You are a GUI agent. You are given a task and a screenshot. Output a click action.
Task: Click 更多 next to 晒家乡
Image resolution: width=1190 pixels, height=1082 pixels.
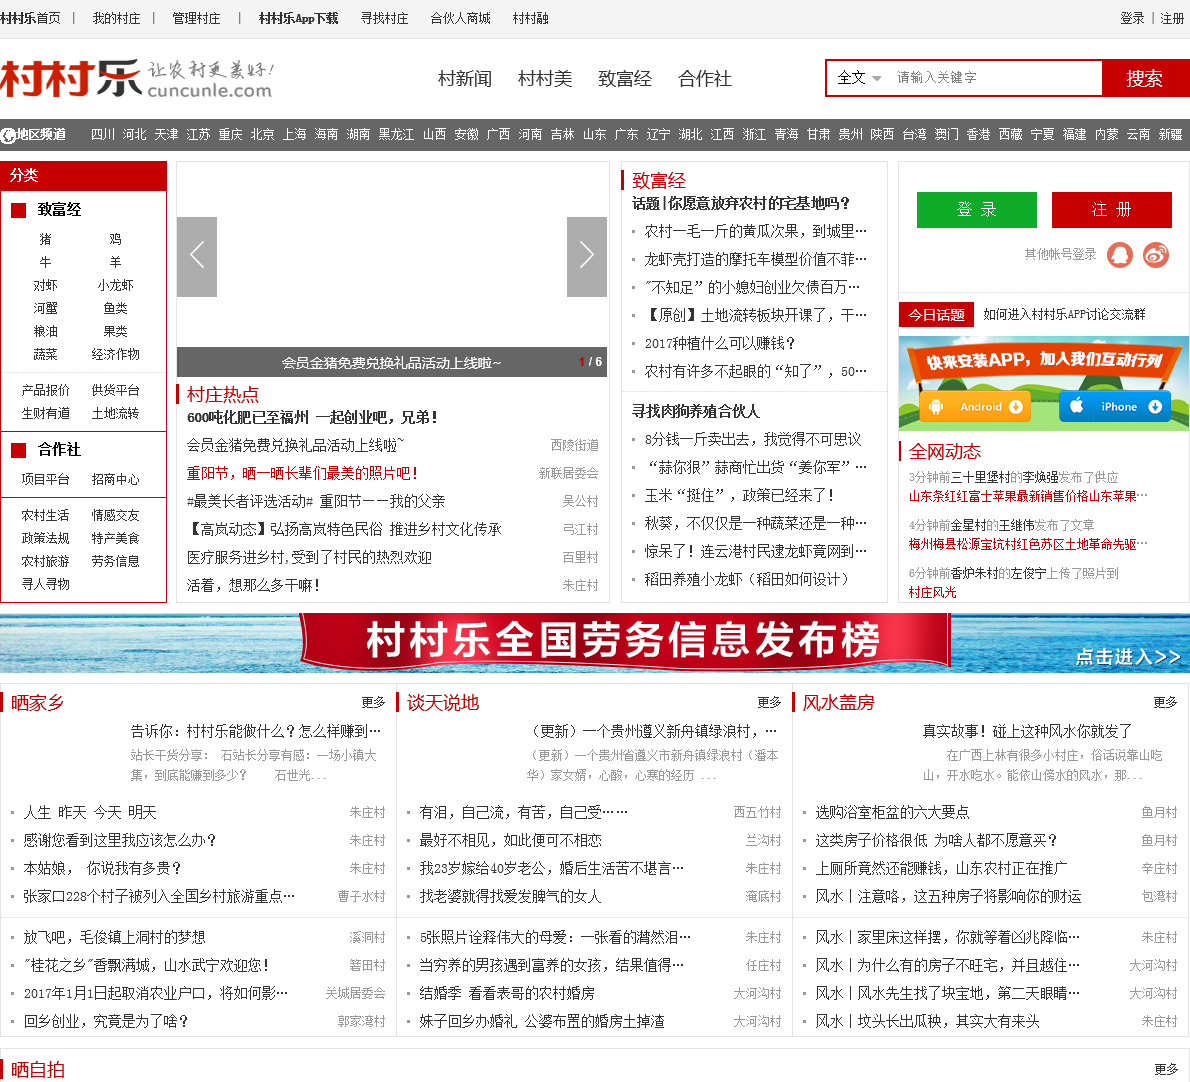click(x=373, y=703)
